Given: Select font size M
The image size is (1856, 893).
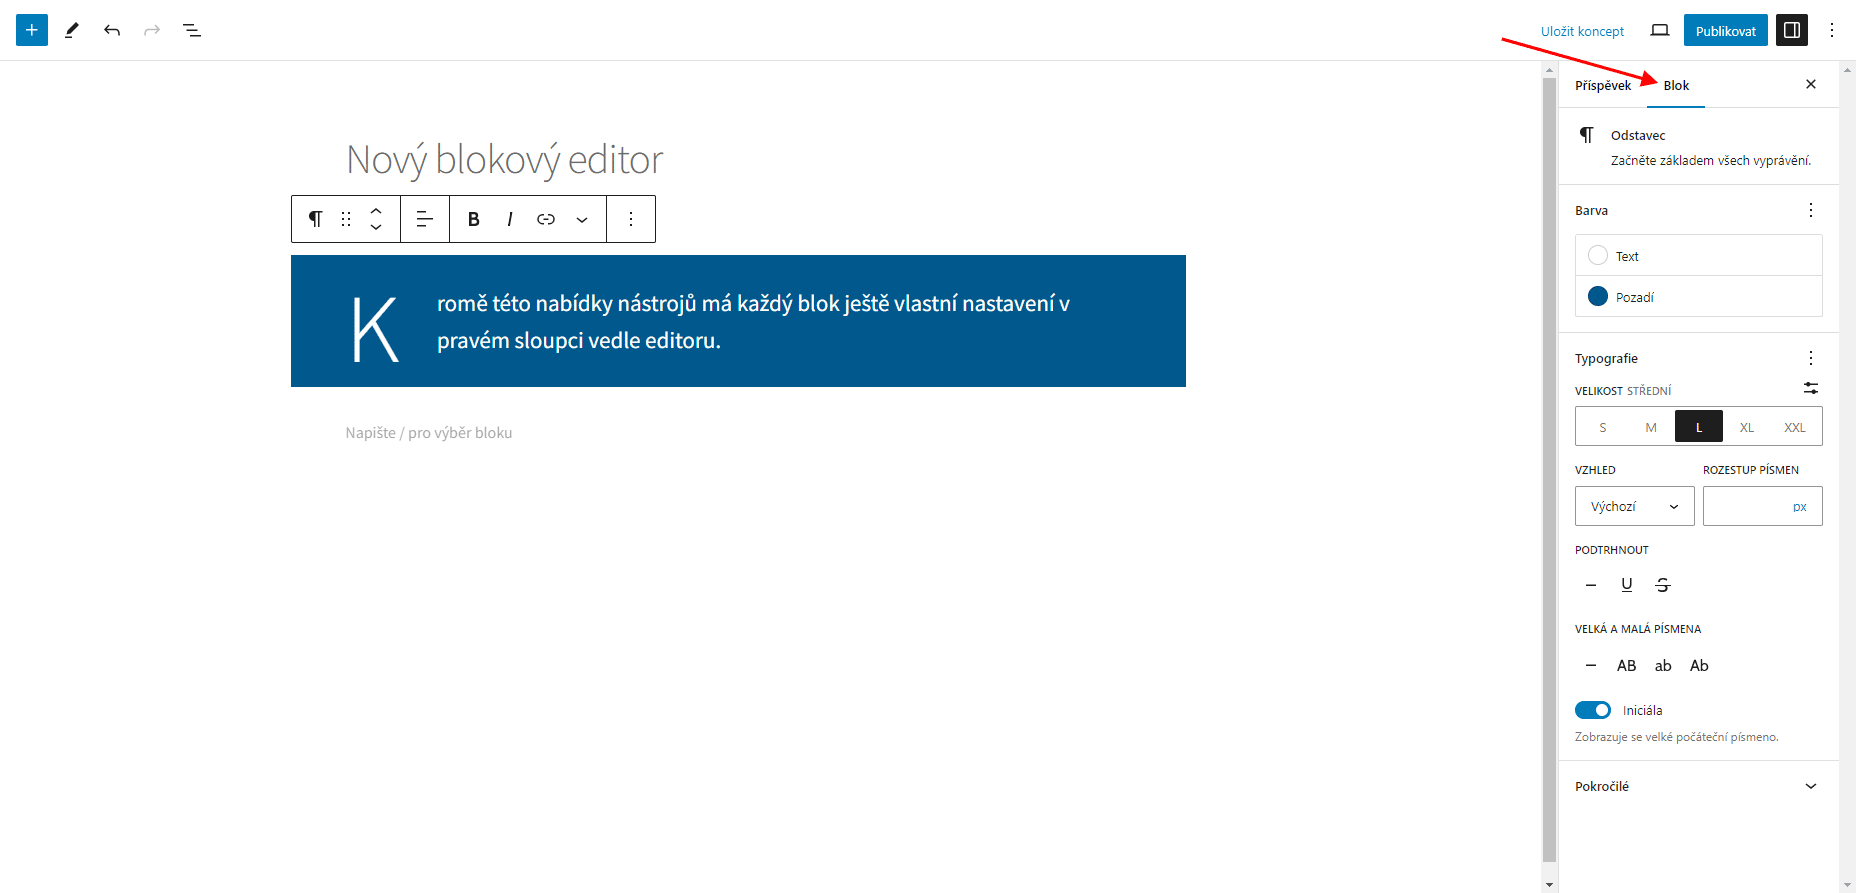Looking at the screenshot, I should tap(1651, 427).
